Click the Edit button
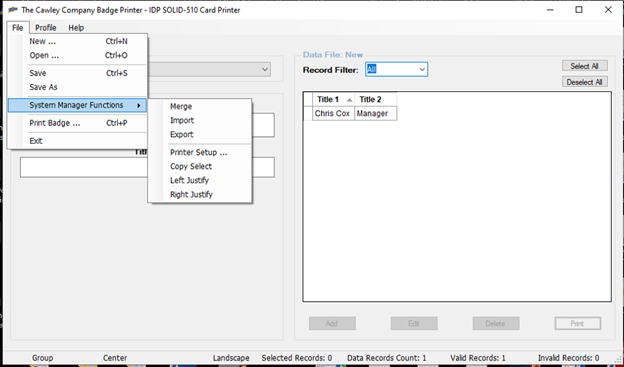624x367 pixels. click(x=414, y=323)
